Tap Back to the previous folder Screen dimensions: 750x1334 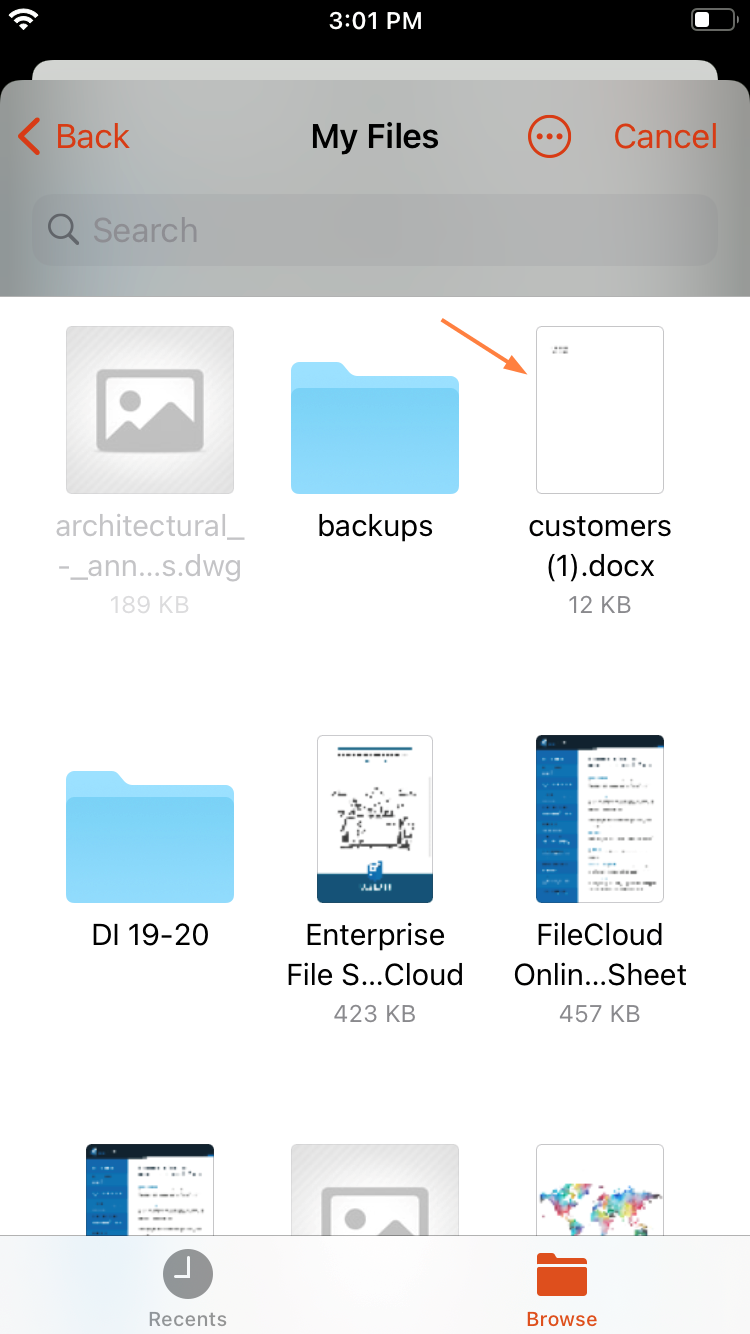(73, 136)
